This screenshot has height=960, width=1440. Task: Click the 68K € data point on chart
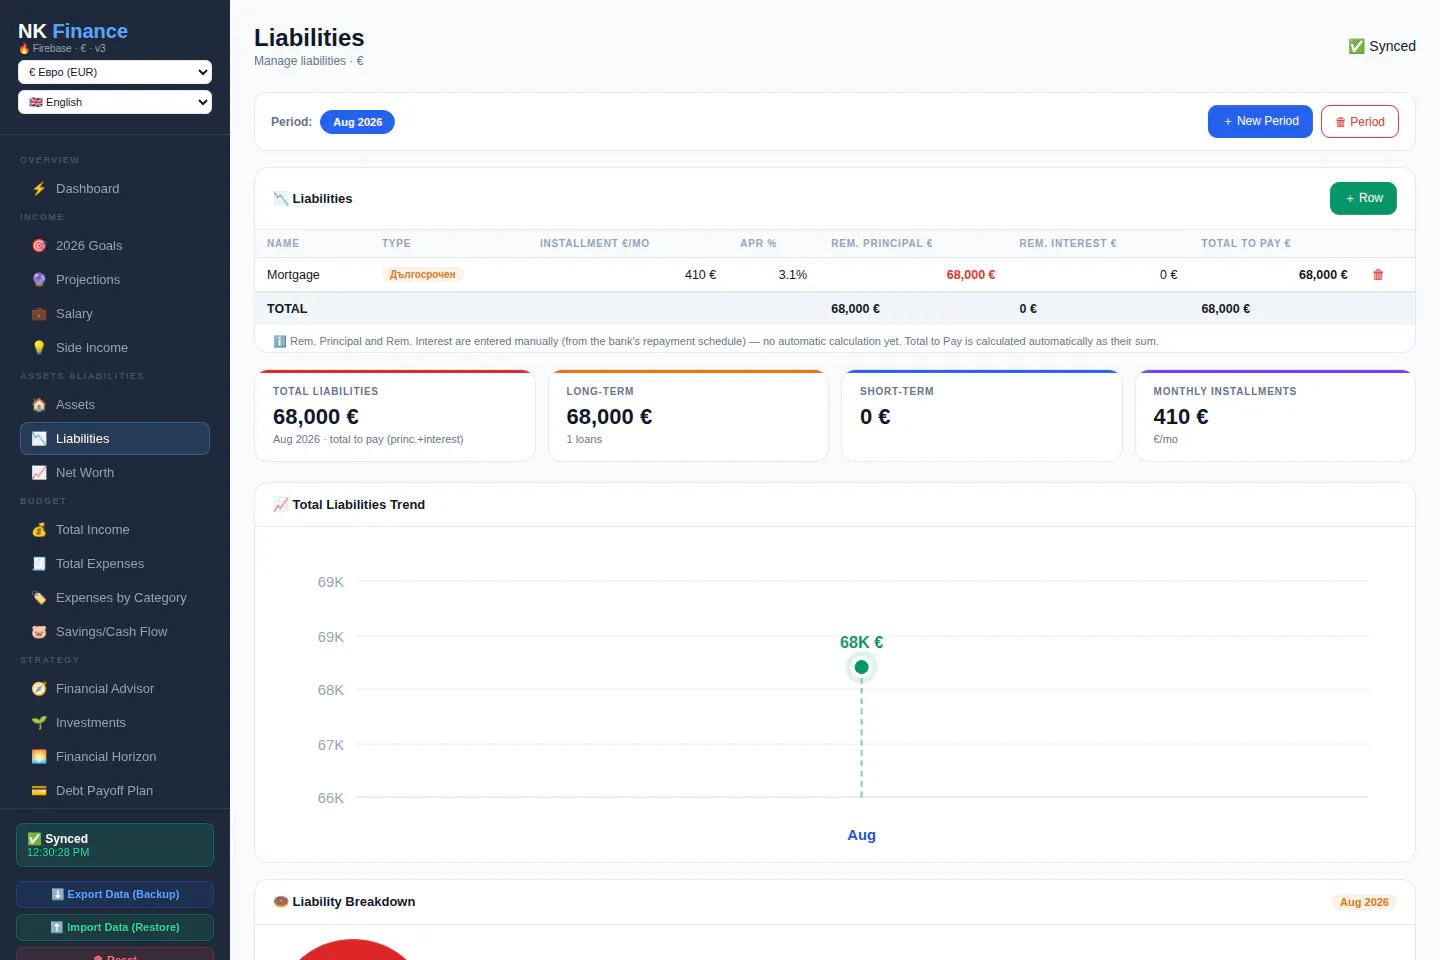(x=861, y=667)
